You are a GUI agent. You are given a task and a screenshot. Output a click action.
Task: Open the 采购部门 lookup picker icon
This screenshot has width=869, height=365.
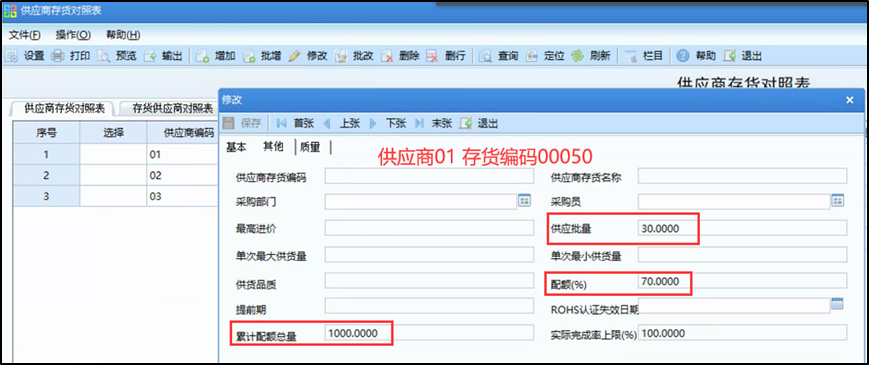(524, 201)
